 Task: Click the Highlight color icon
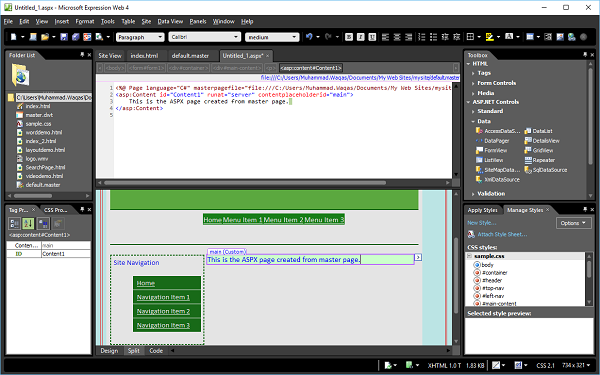tap(489, 37)
